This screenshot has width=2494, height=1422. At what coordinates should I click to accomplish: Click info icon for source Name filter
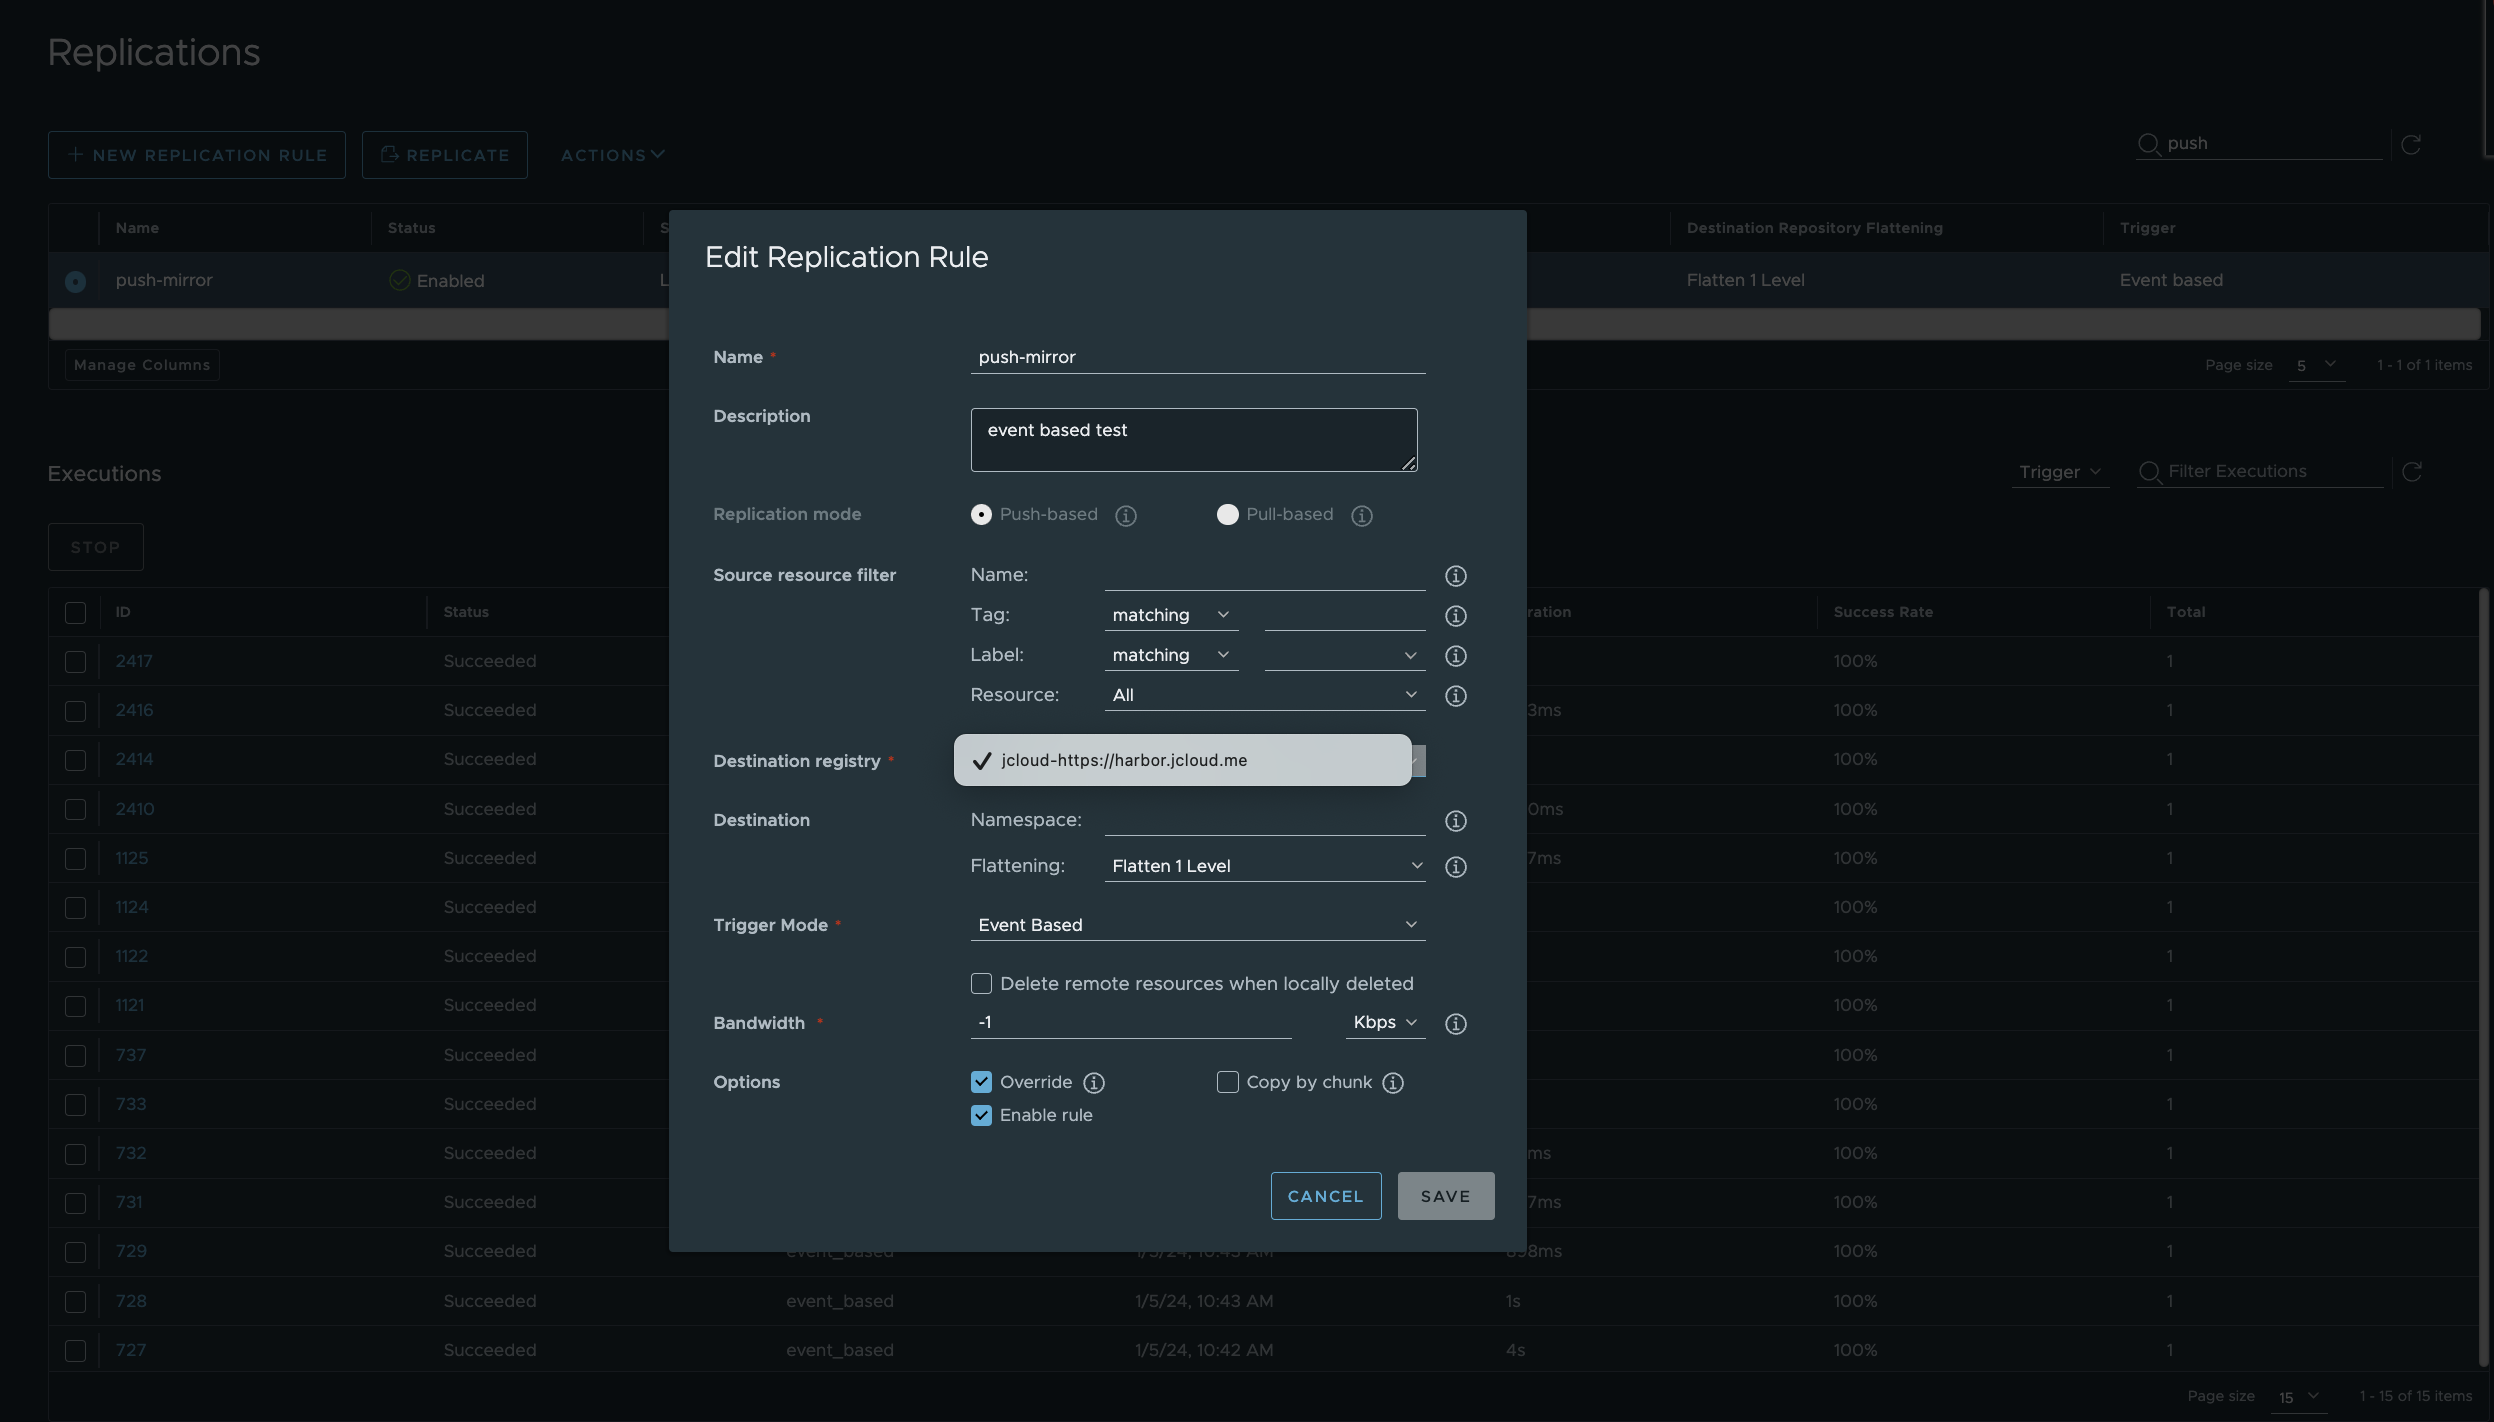[1455, 576]
